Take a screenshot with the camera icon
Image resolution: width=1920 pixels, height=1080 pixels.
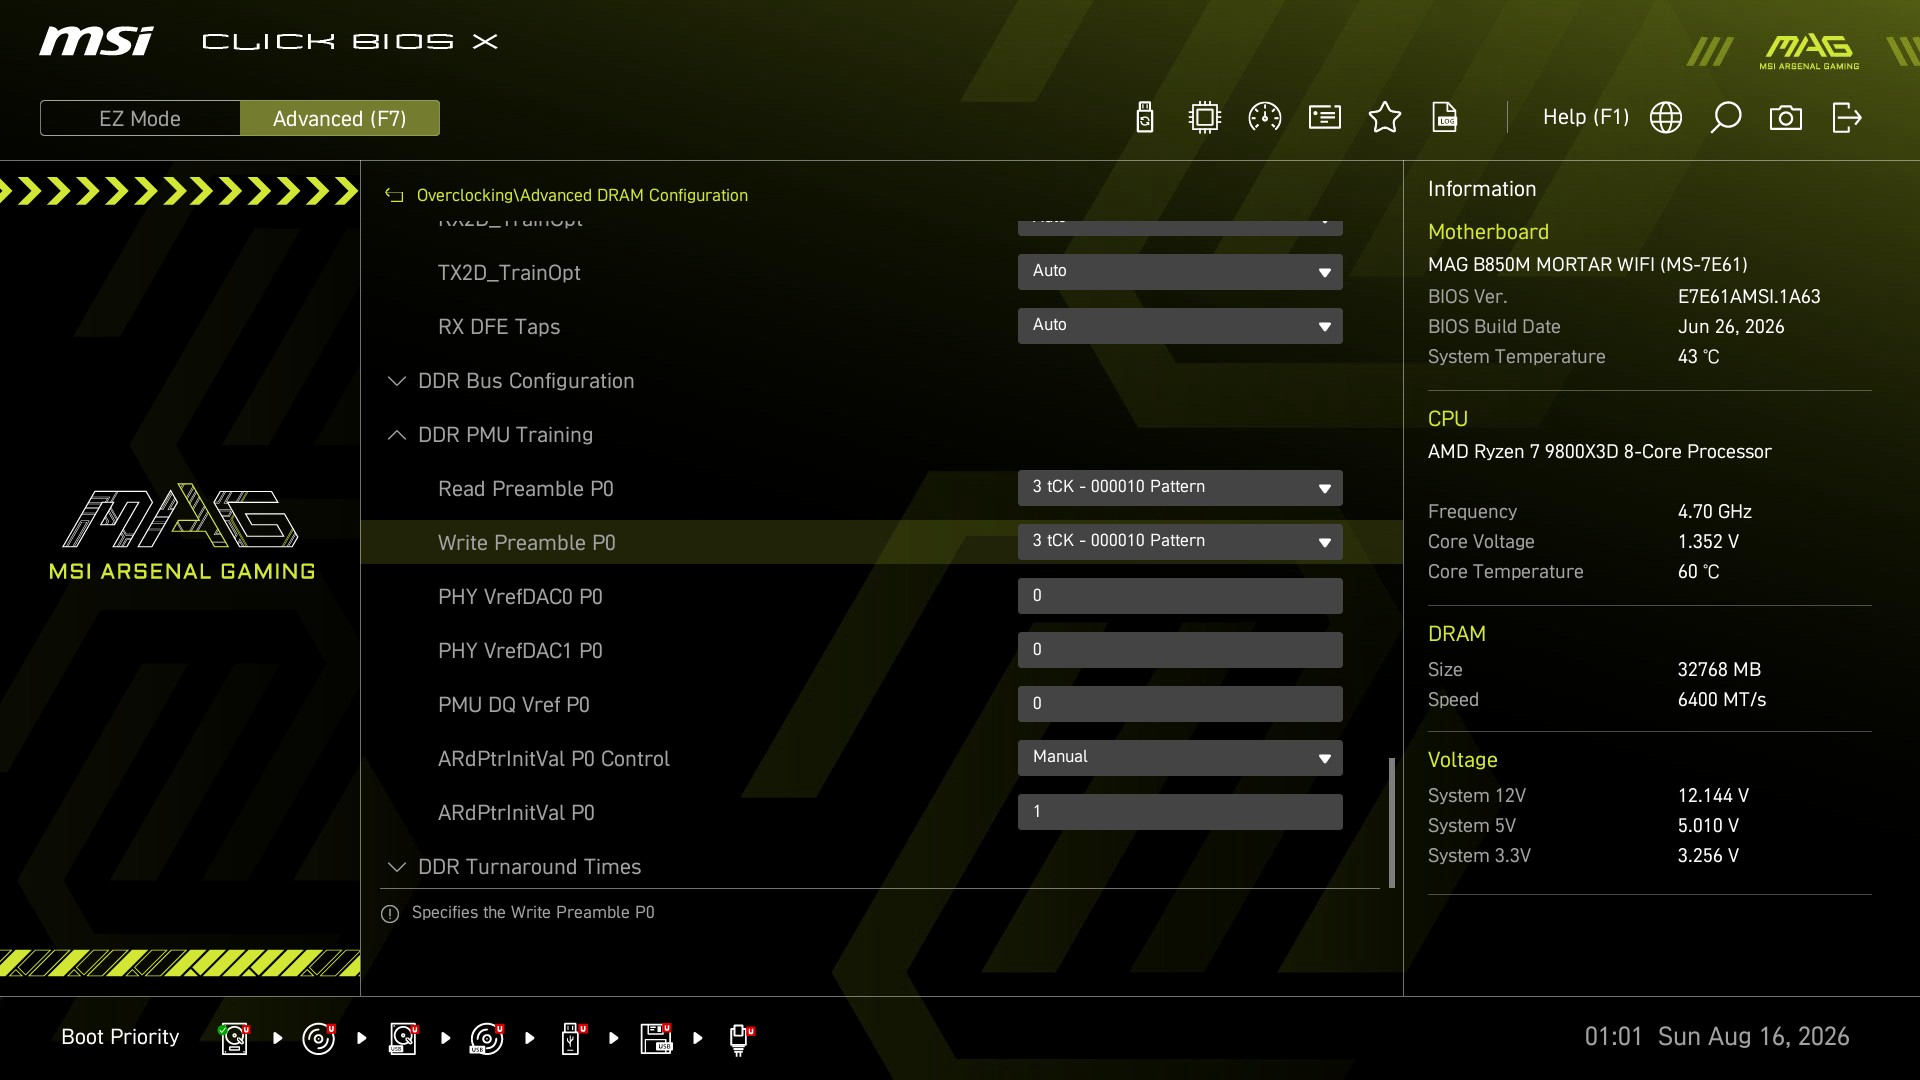(x=1786, y=118)
